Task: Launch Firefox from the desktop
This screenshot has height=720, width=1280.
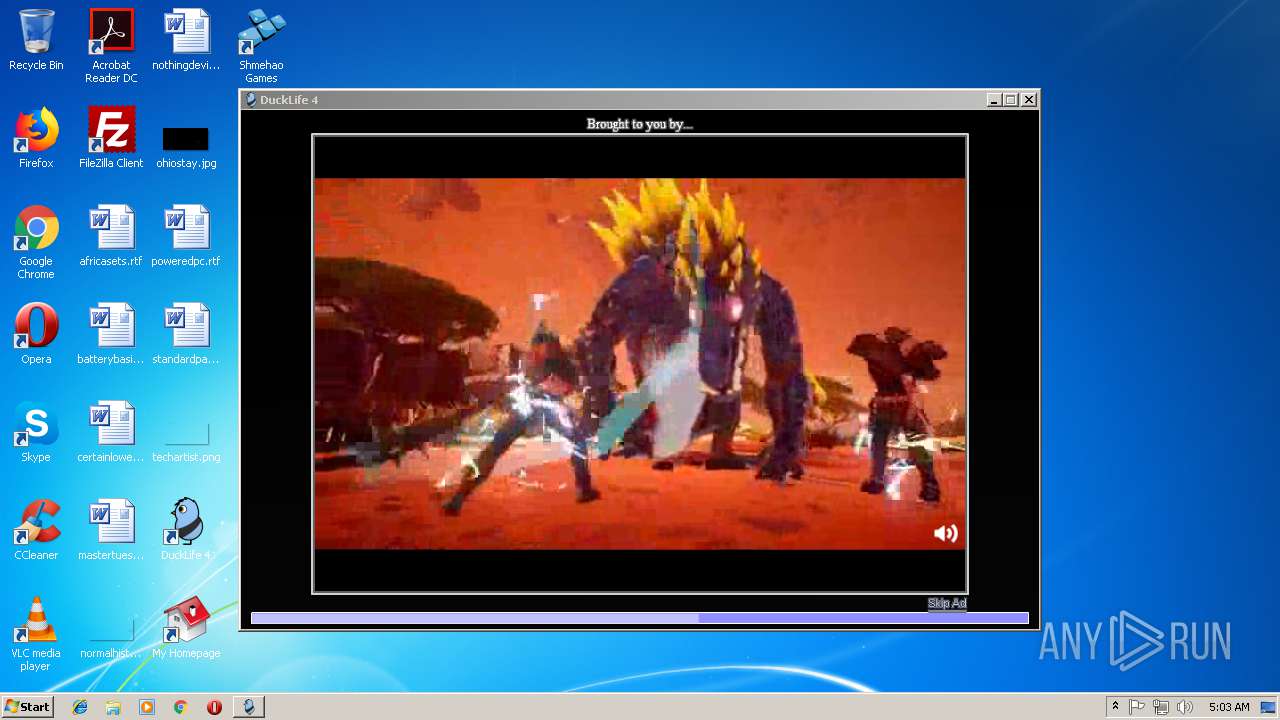Action: pos(36,139)
